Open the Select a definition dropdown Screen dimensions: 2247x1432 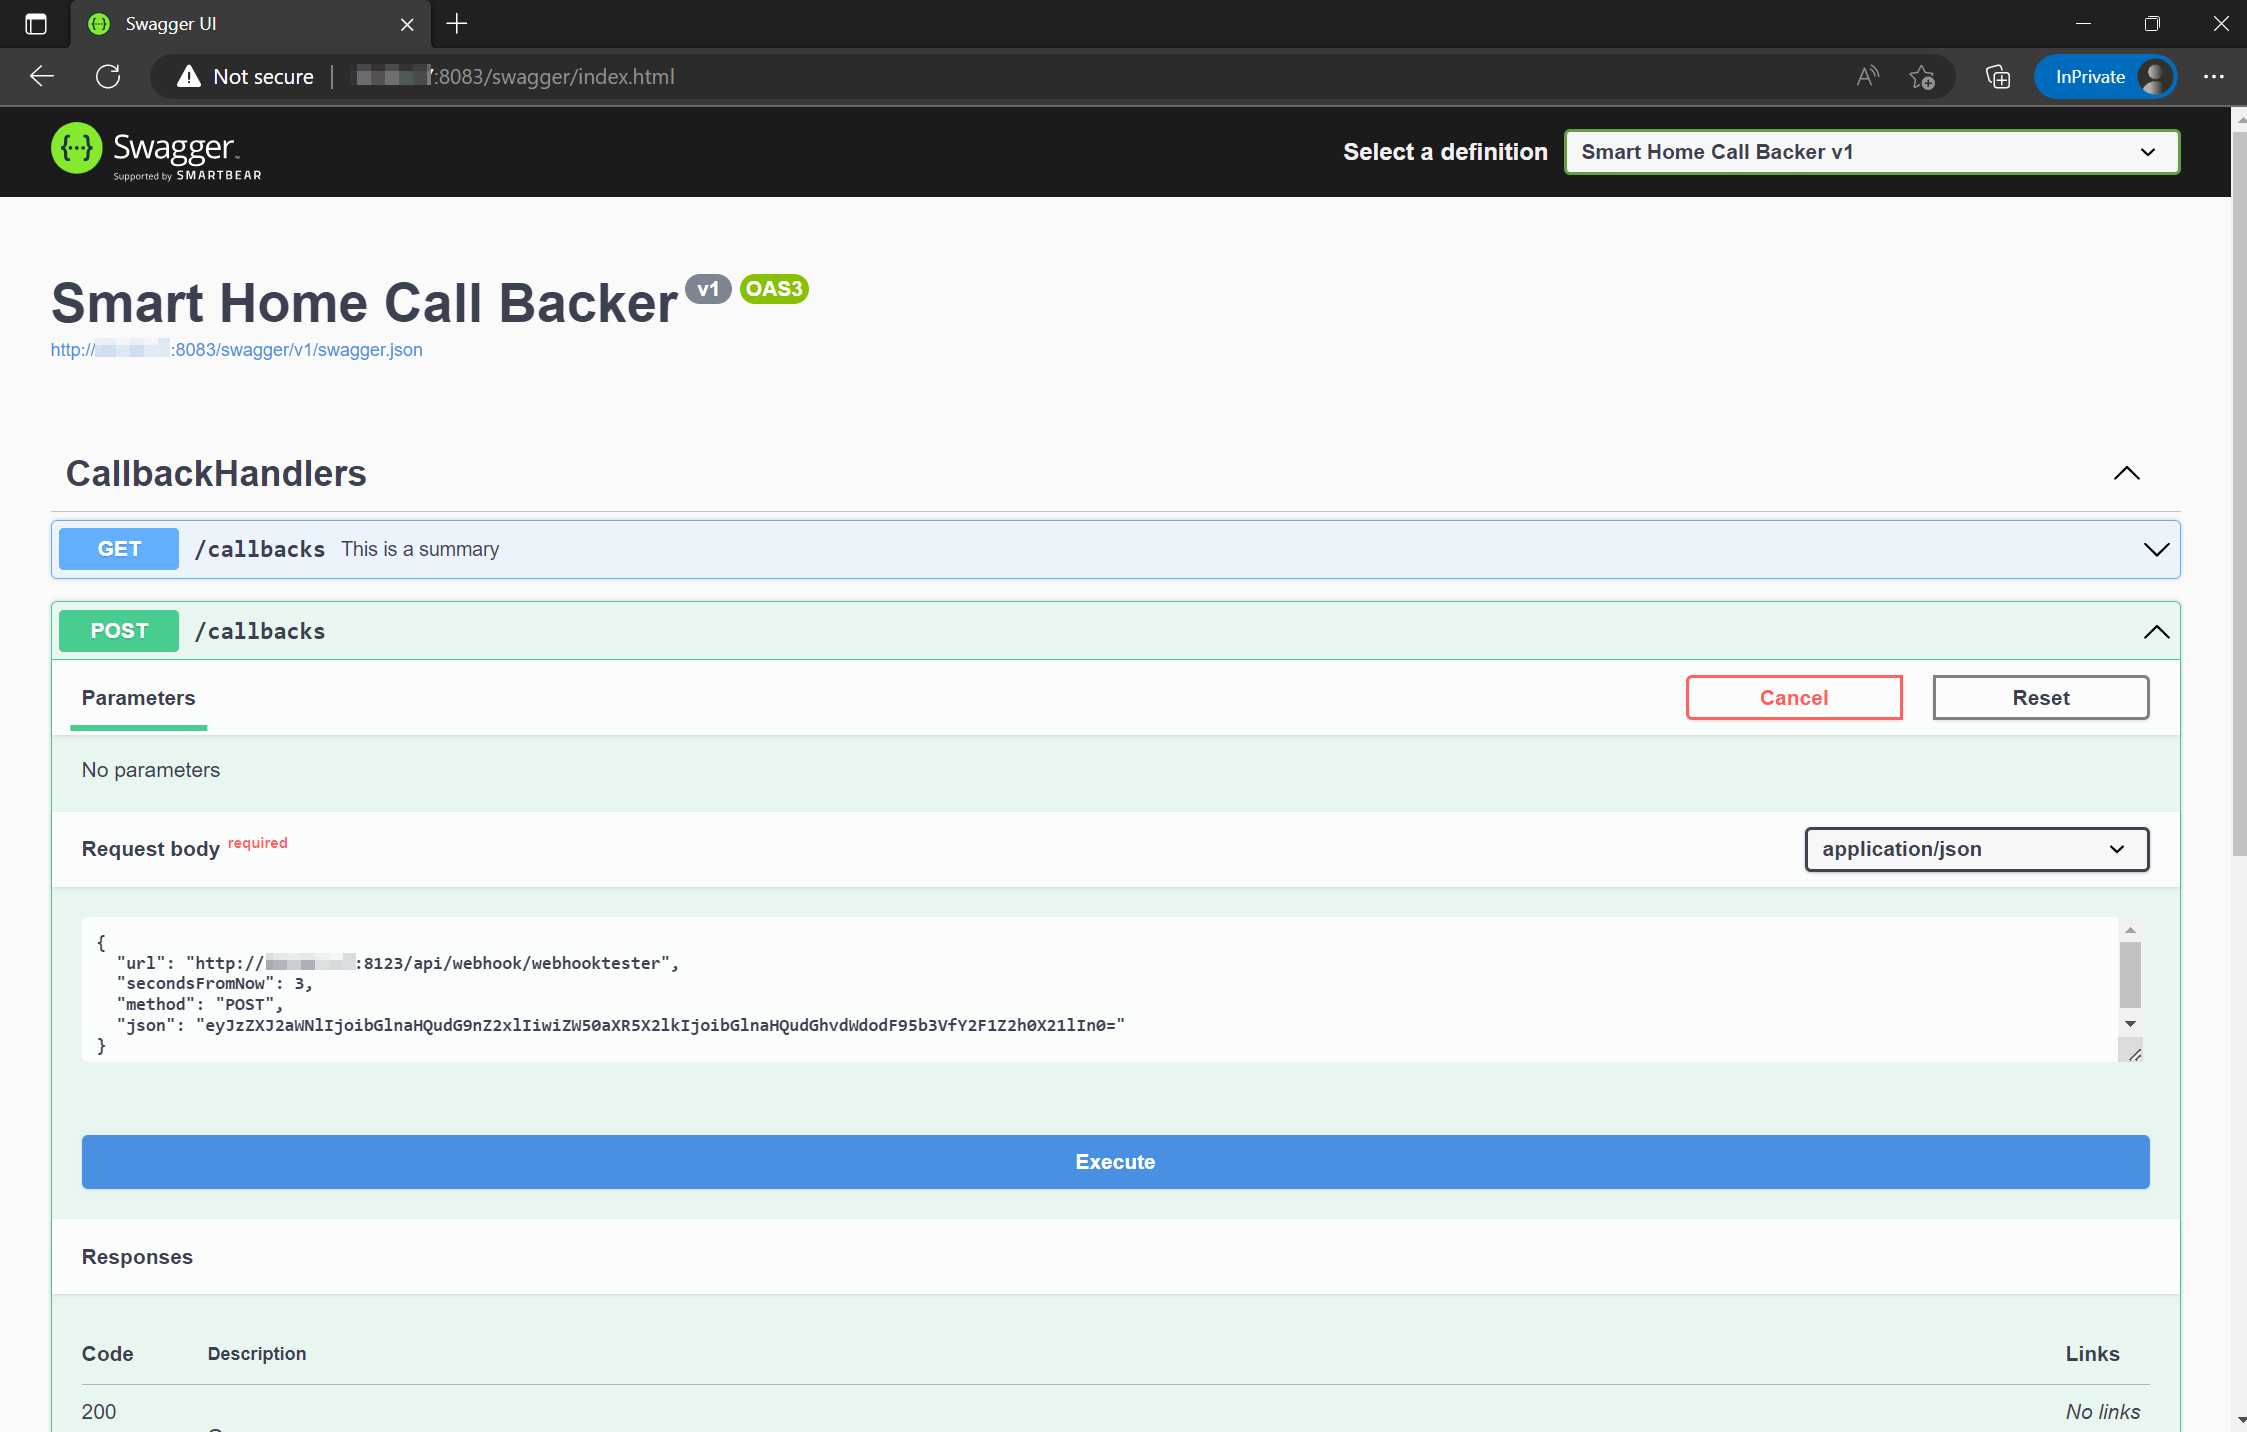pyautogui.click(x=1872, y=152)
